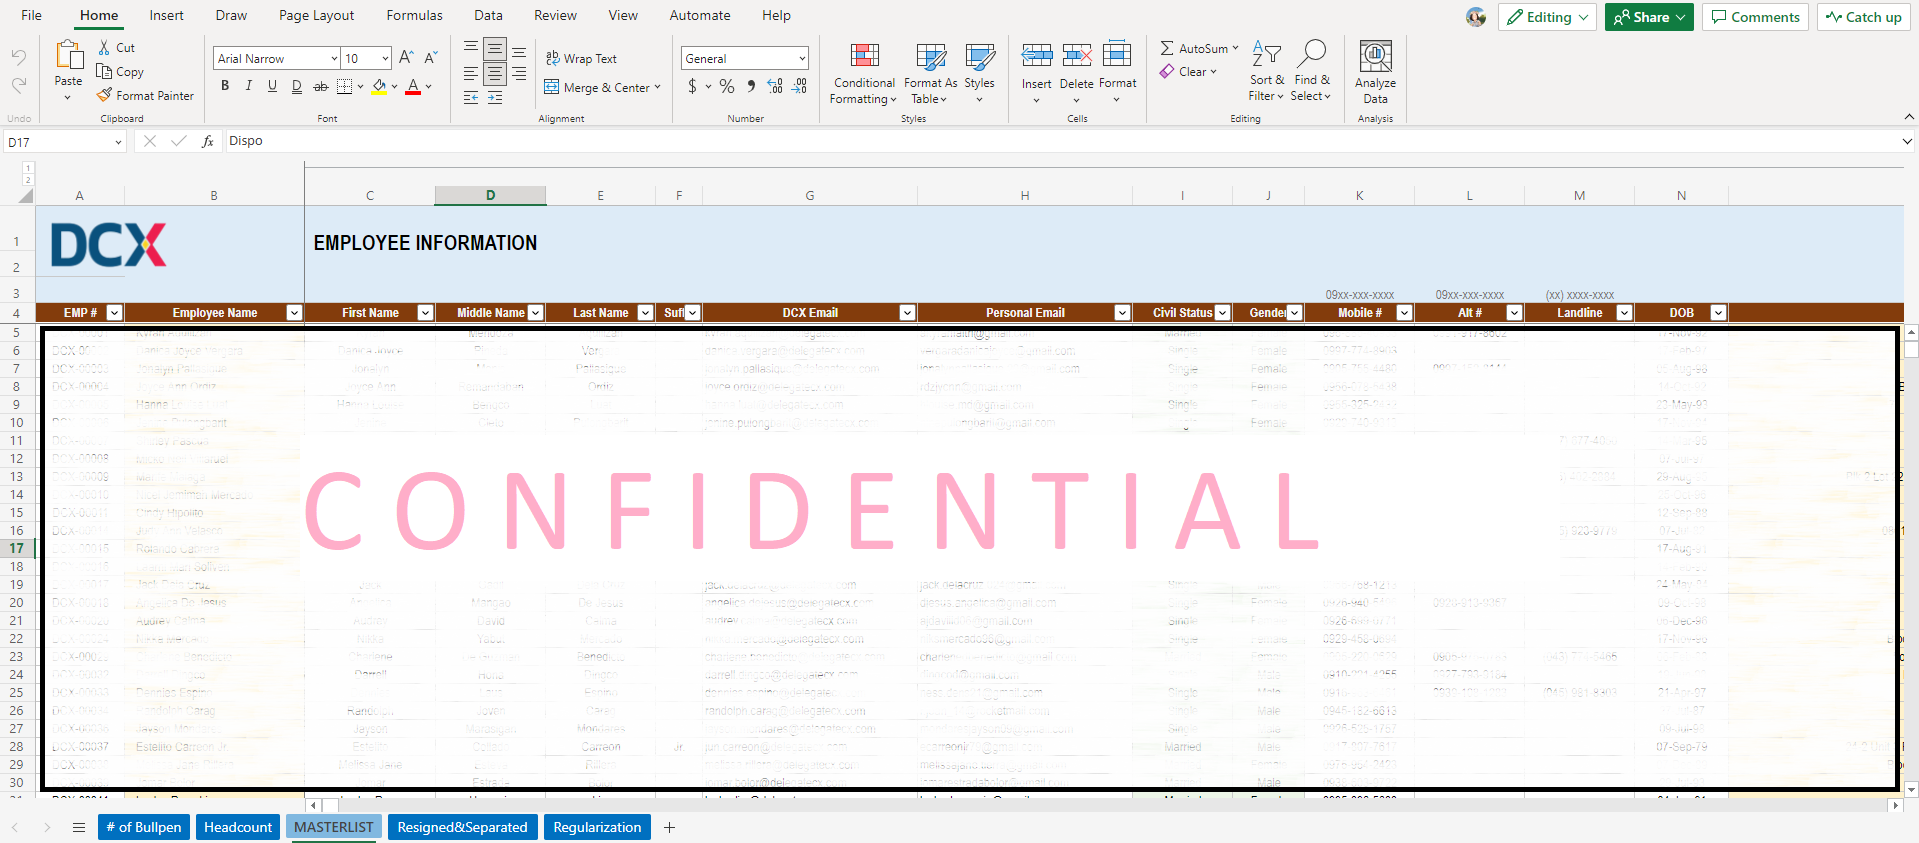Apply double underline formatting
The image size is (1919, 843).
pos(296,87)
